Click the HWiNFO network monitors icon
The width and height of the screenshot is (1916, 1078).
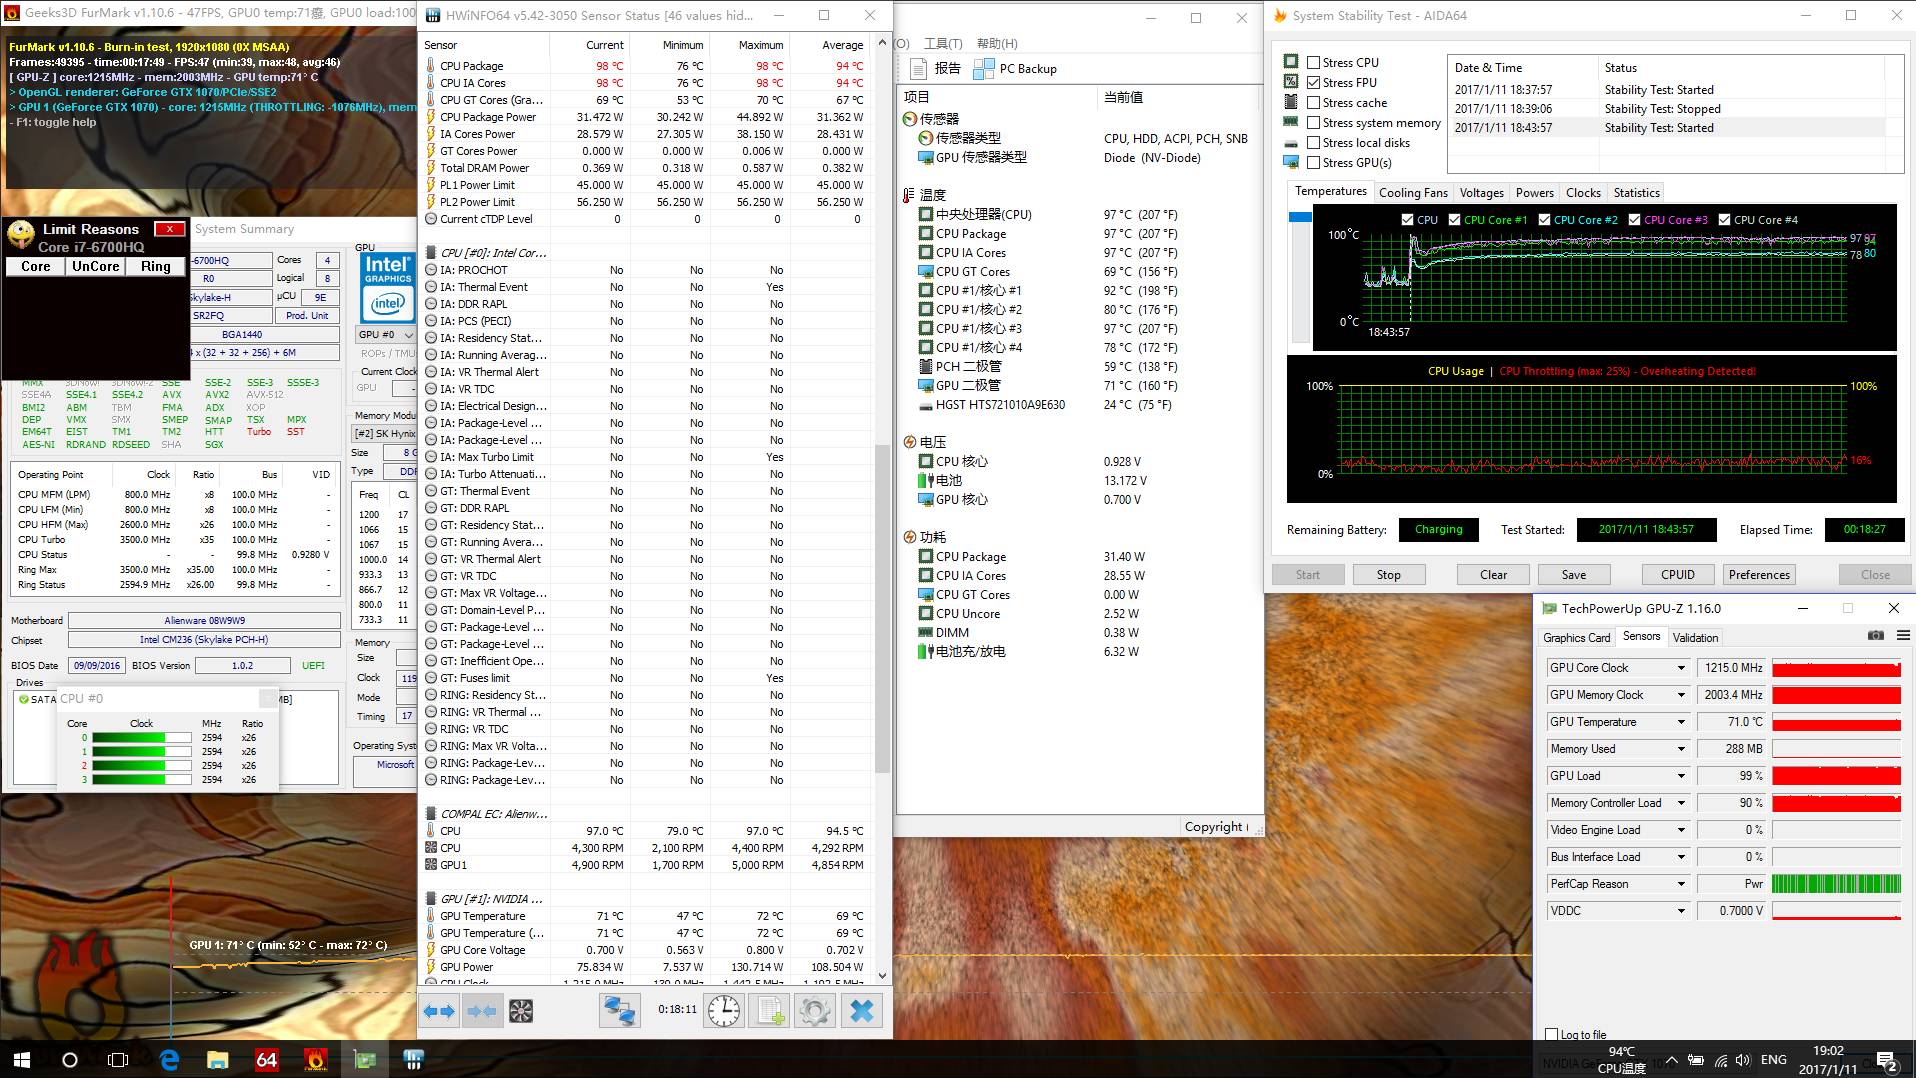click(x=619, y=1011)
